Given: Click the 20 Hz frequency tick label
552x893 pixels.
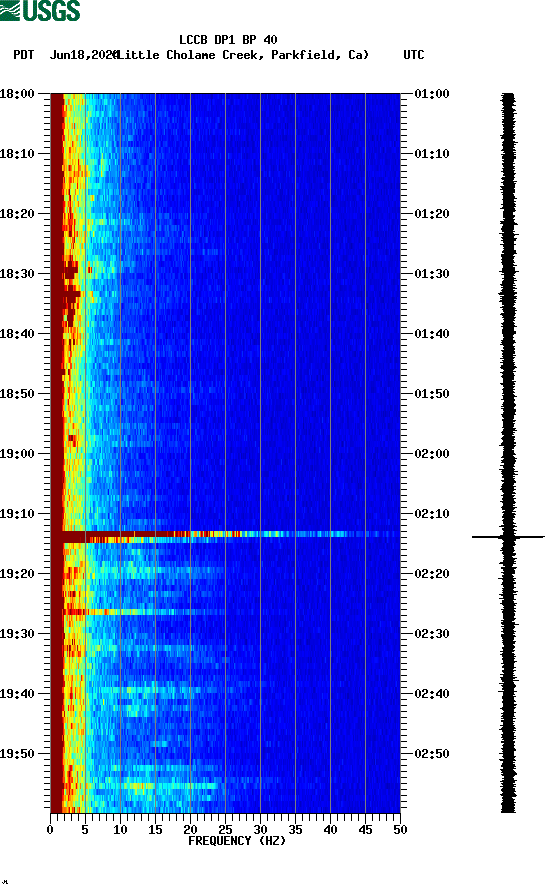Looking at the screenshot, I should pyautogui.click(x=190, y=830).
